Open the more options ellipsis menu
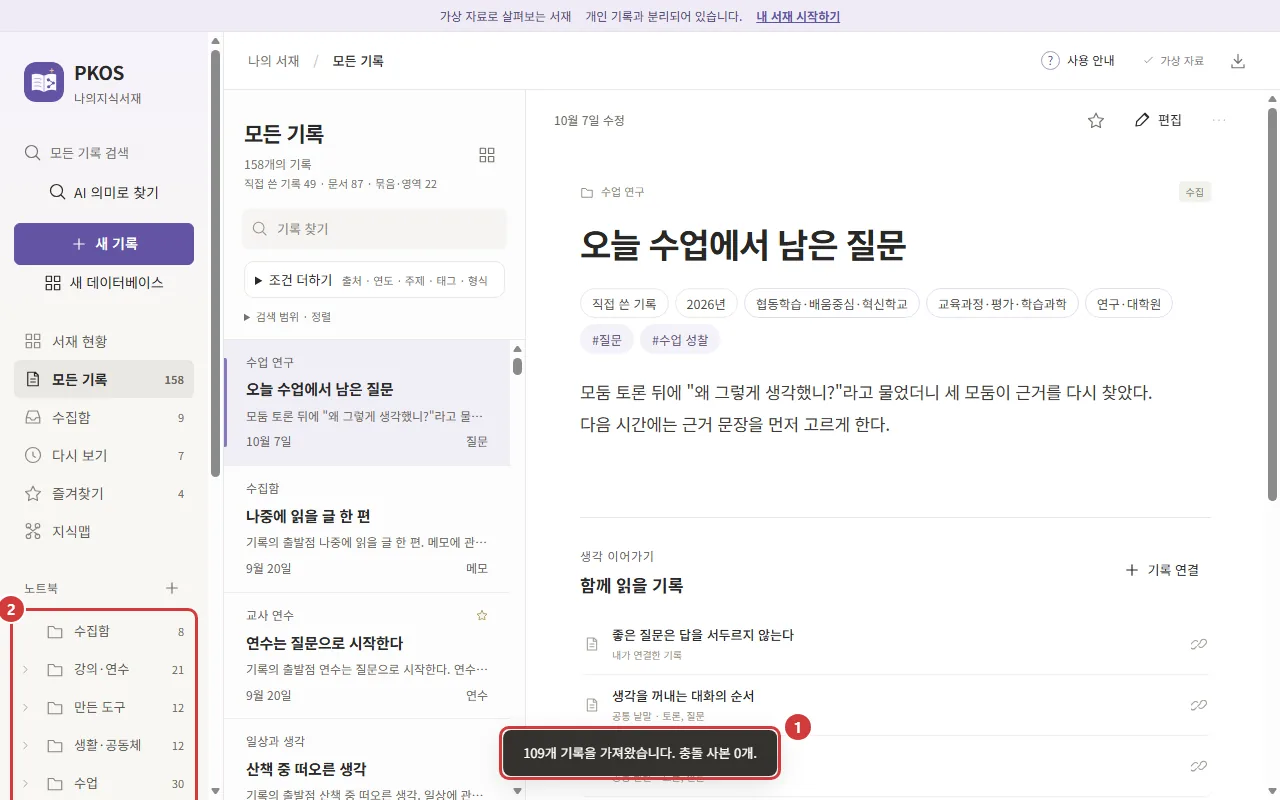The image size is (1280, 800). pyautogui.click(x=1219, y=120)
